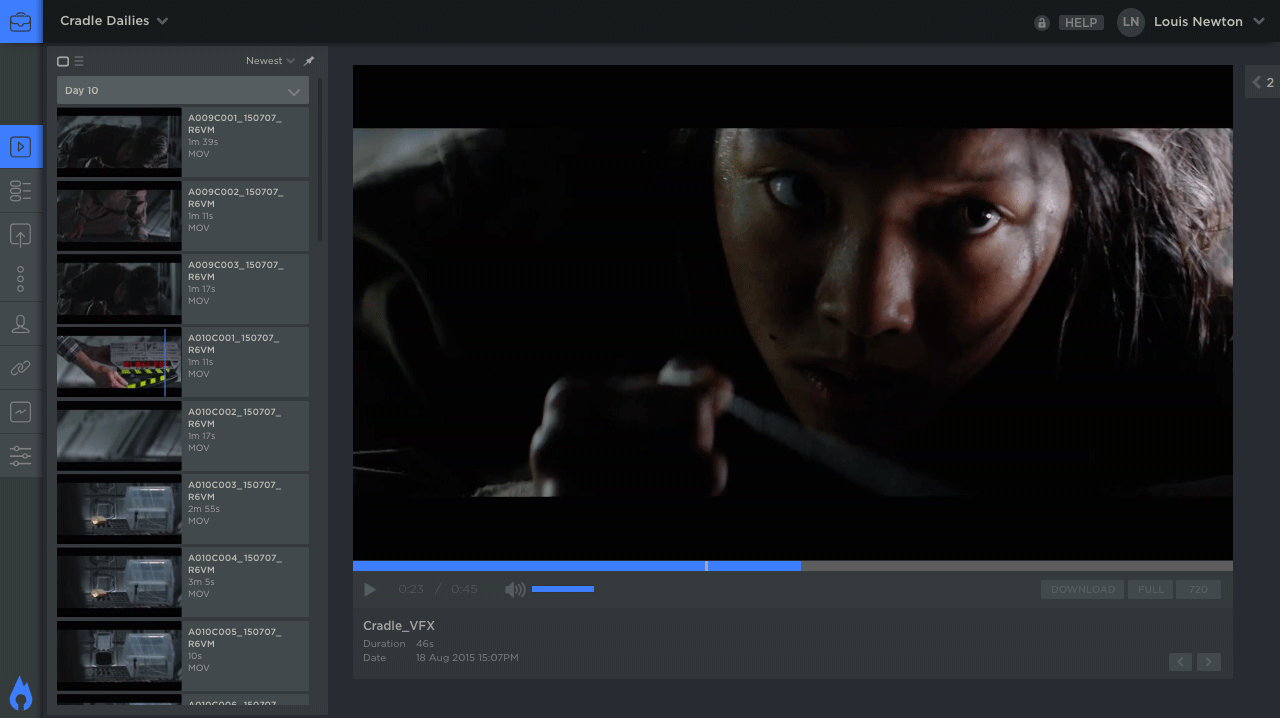
Task: Mute audio with the speaker icon
Action: click(514, 590)
